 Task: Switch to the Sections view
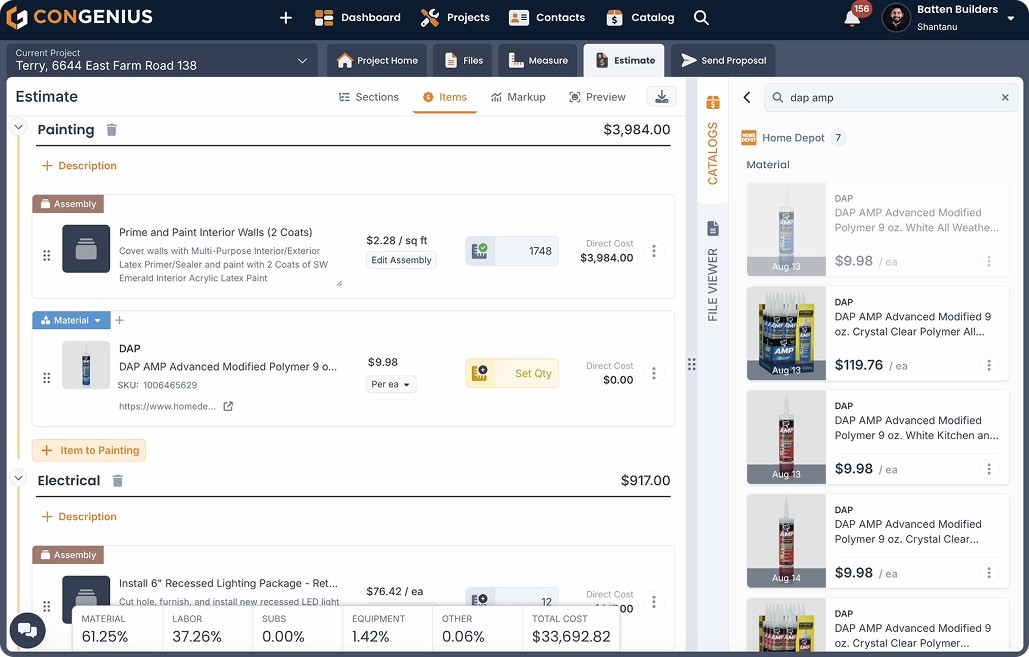(x=369, y=97)
